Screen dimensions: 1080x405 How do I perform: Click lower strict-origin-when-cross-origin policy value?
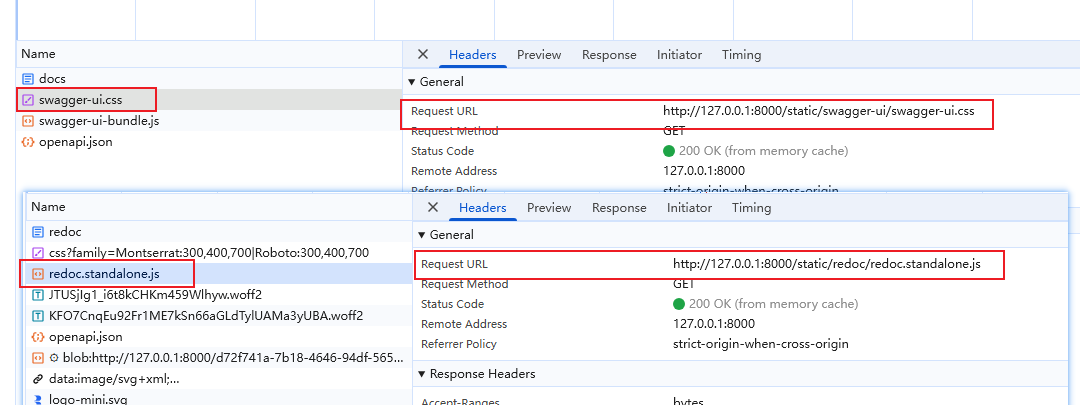(x=761, y=344)
